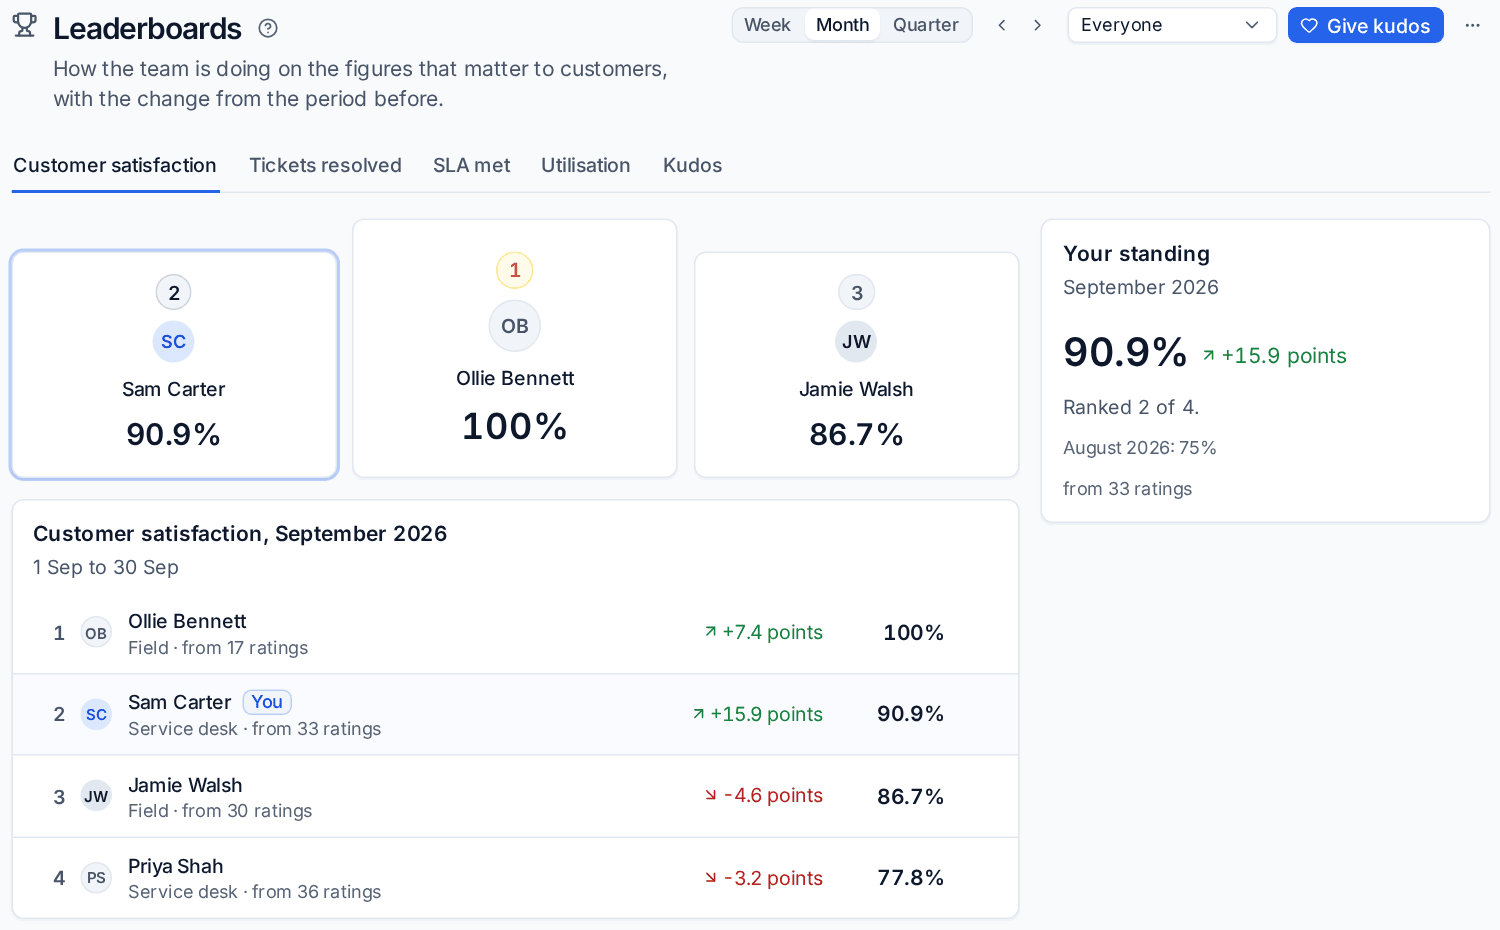Screen dimensions: 1500x930
Task: Click 'Field · from 30 ratings' under Jamie Walsh
Action: (x=220, y=811)
